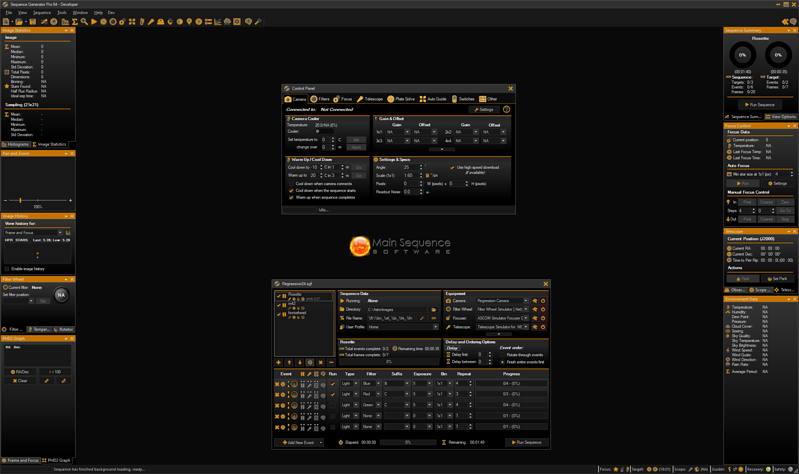
Task: Click zoom-out minus at Pan and Zoom slider start
Action: click(6, 200)
